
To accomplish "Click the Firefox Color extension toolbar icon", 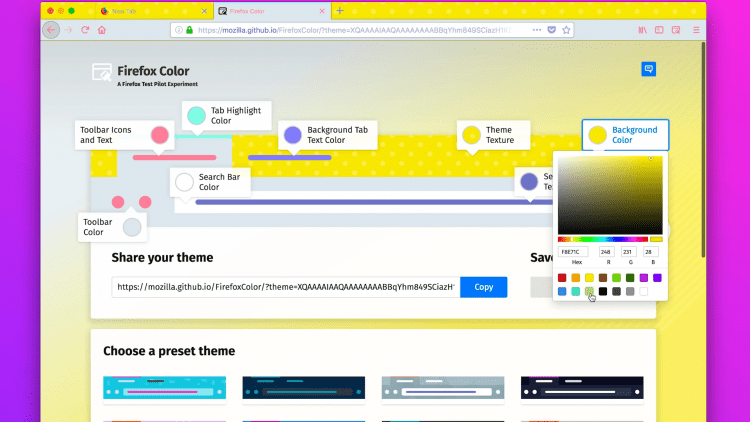I will pyautogui.click(x=676, y=30).
